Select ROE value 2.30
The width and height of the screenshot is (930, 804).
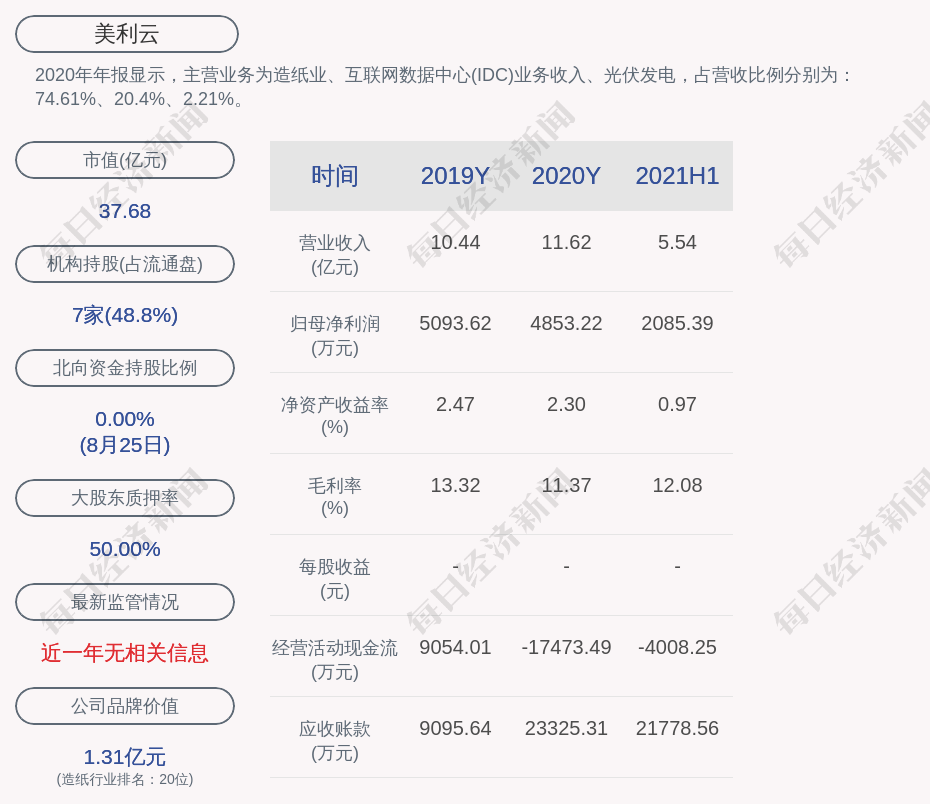coord(566,404)
